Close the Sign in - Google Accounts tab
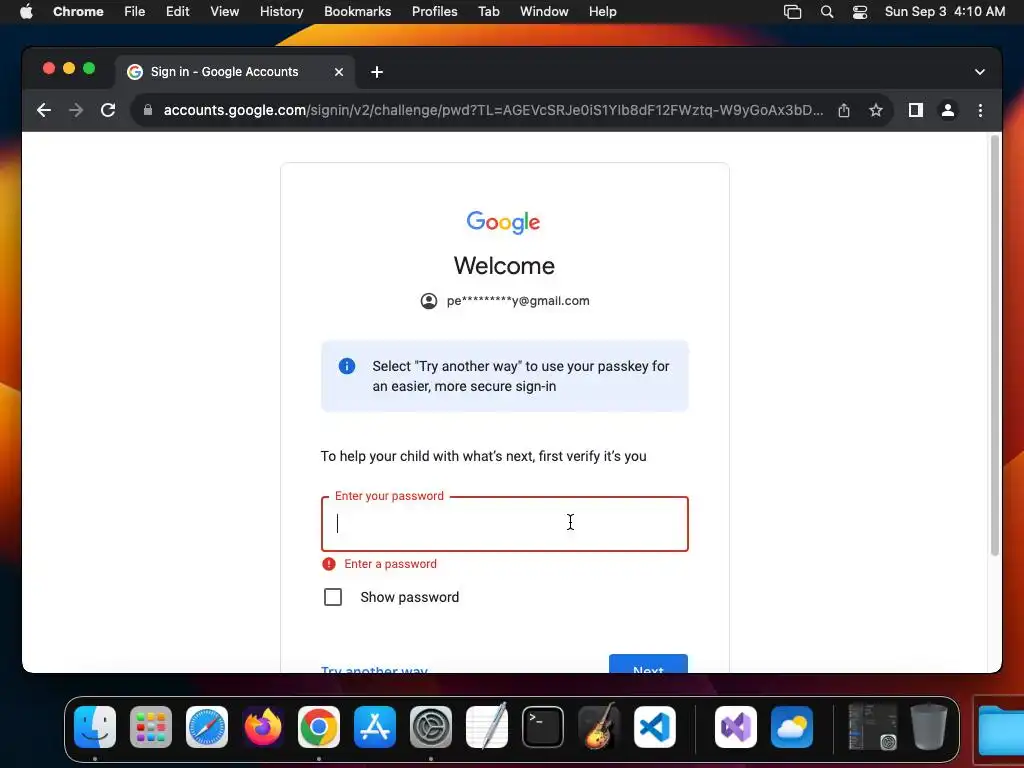This screenshot has width=1024, height=768. [x=339, y=72]
